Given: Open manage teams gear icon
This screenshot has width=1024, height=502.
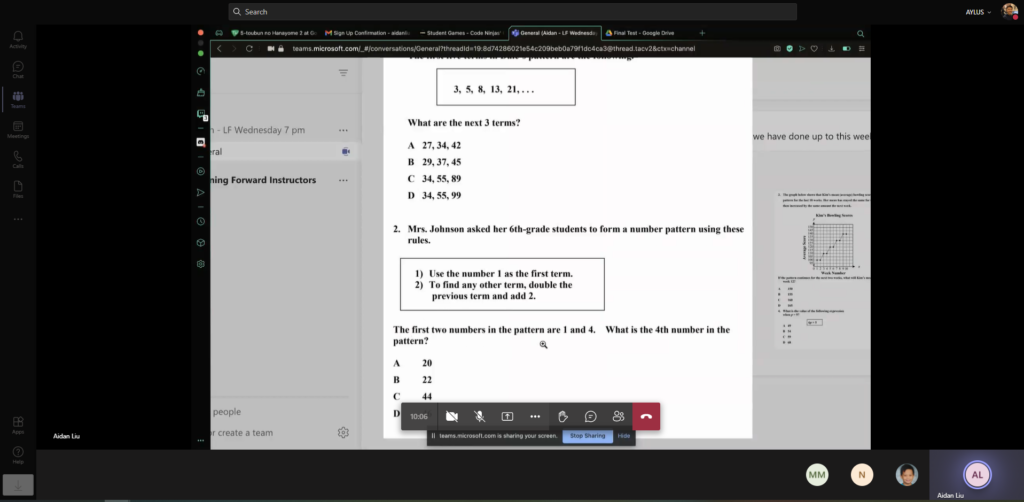Looking at the screenshot, I should (x=343, y=432).
